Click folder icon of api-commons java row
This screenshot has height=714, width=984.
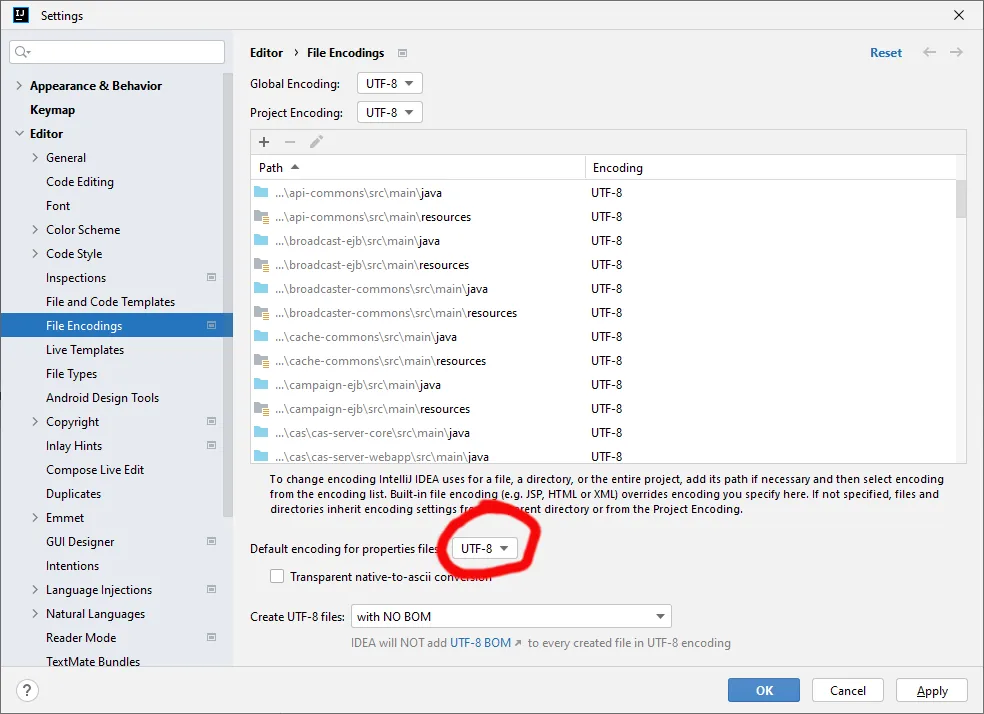[261, 192]
